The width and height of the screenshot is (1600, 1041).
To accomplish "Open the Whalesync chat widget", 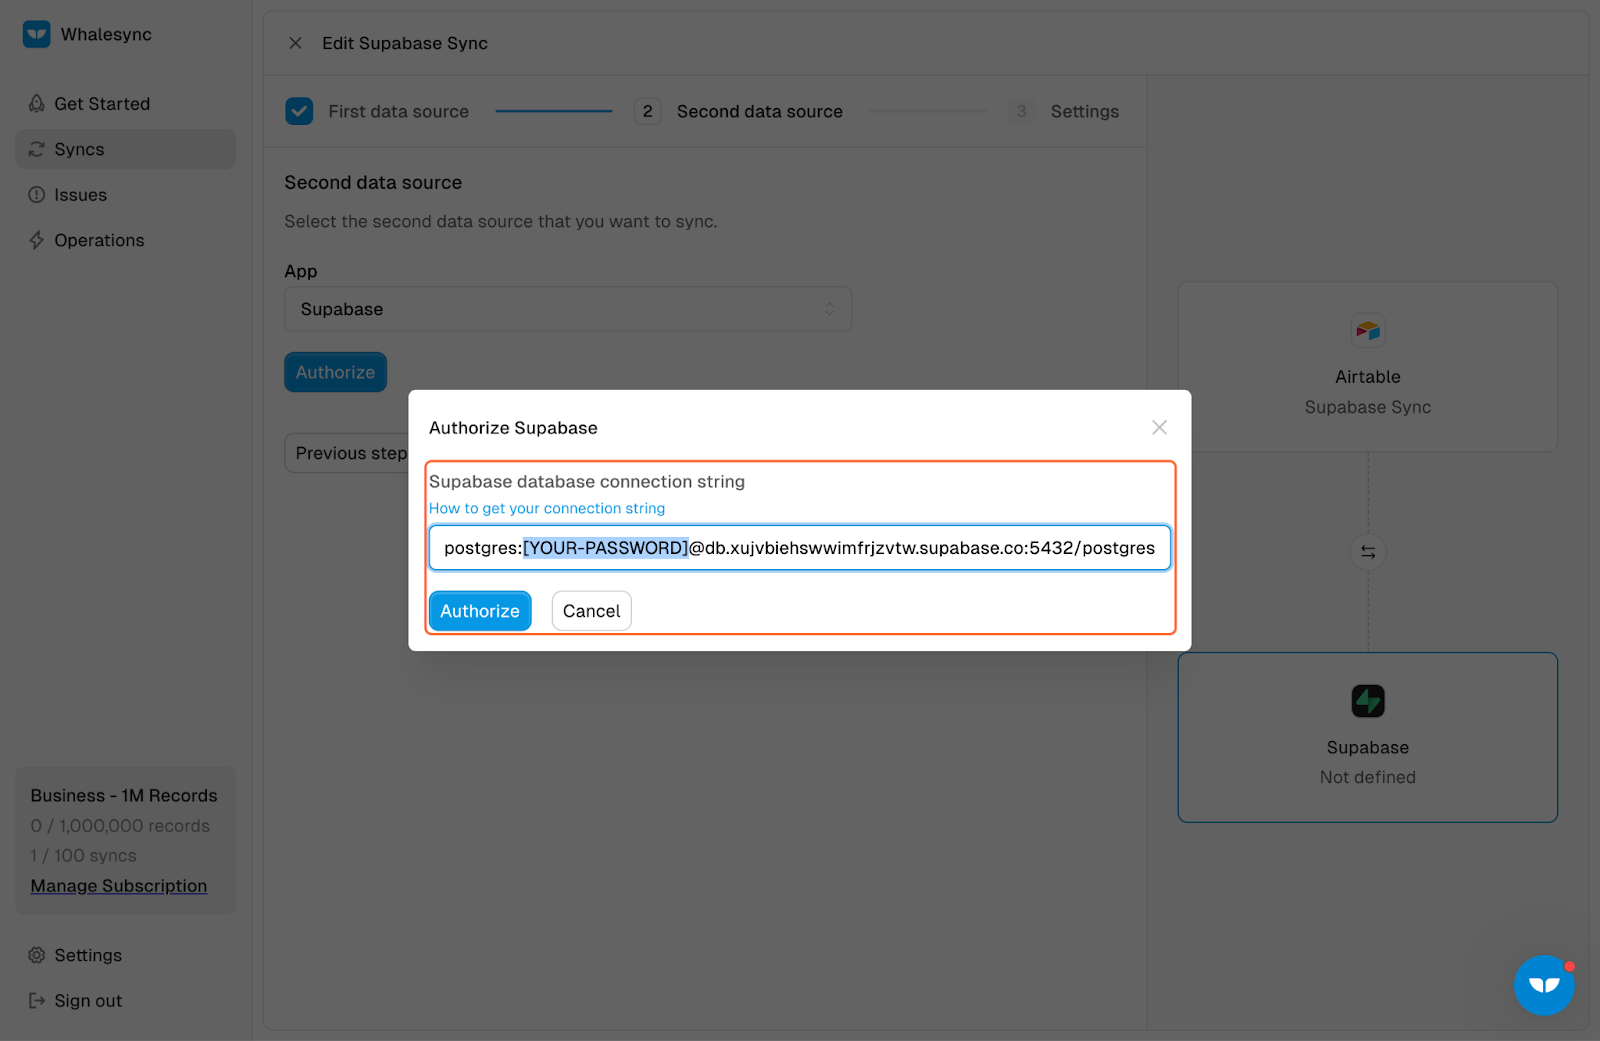I will [1544, 985].
